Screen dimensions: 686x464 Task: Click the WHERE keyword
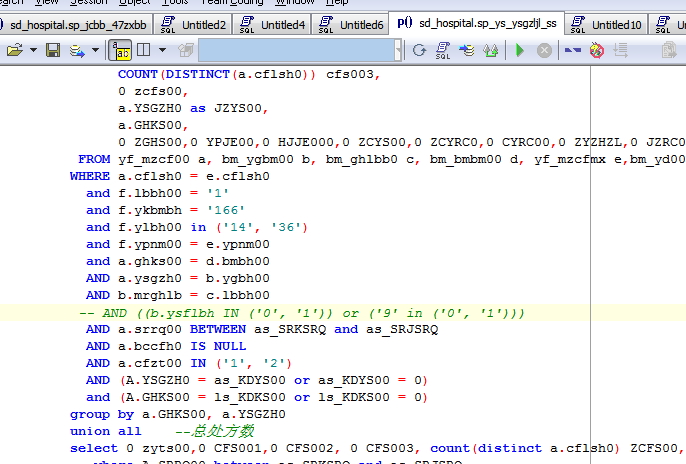[x=90, y=176]
